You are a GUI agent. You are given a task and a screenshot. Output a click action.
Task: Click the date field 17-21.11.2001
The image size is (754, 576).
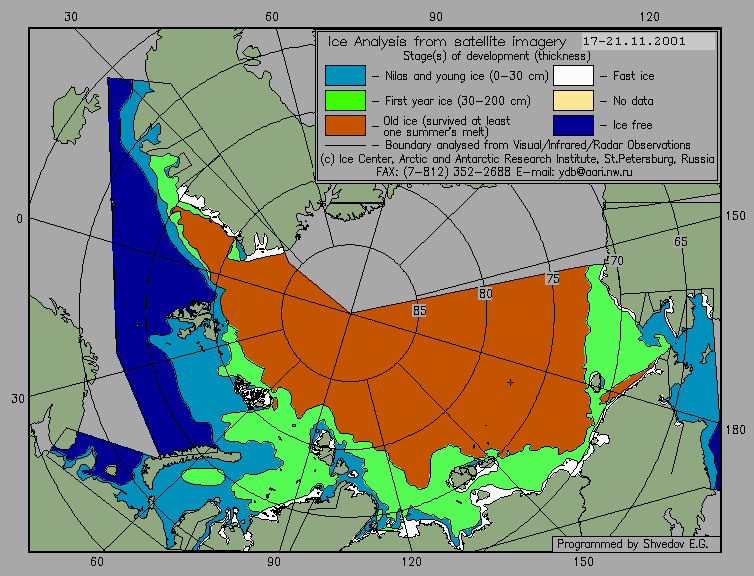[x=648, y=41]
